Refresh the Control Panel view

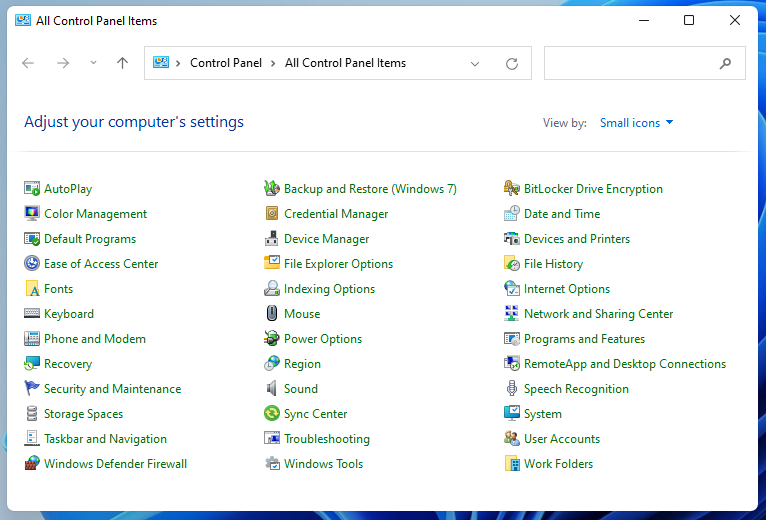coord(511,64)
